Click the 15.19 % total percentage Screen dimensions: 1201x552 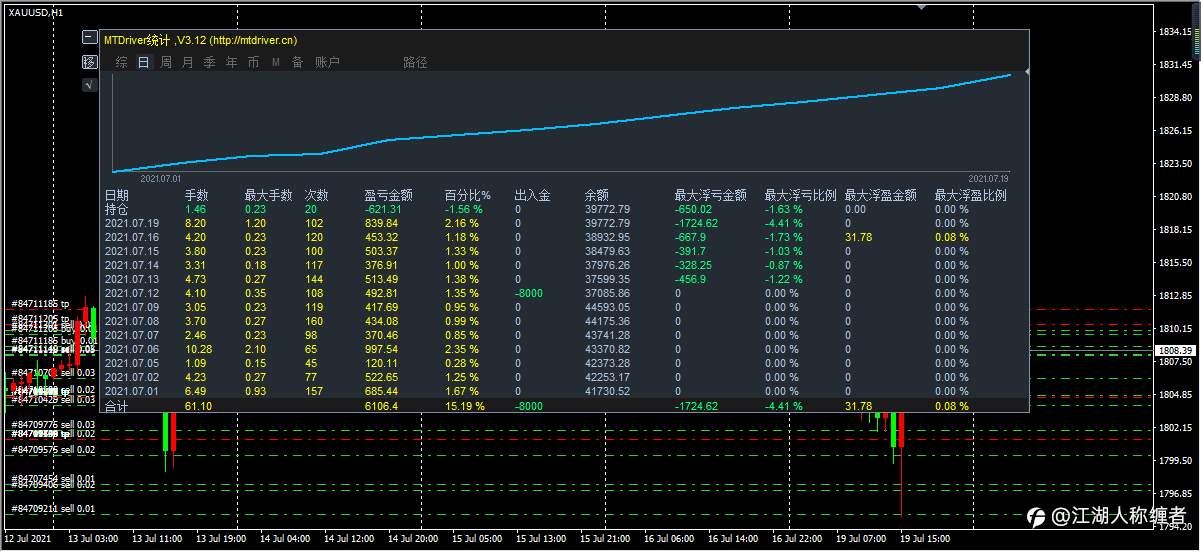click(464, 407)
